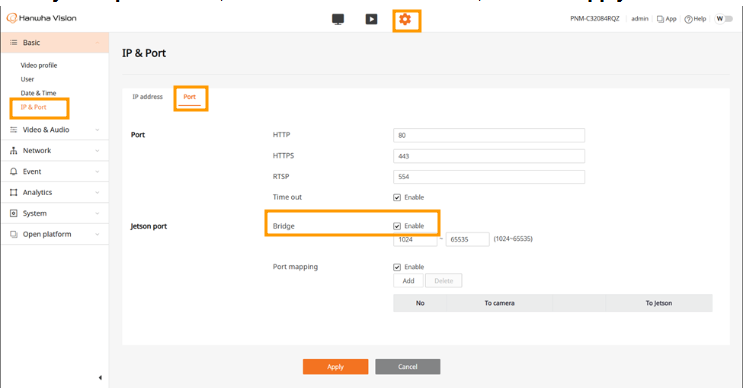The image size is (743, 388).
Task: Click the Open platform menu icon
Action: (x=14, y=234)
